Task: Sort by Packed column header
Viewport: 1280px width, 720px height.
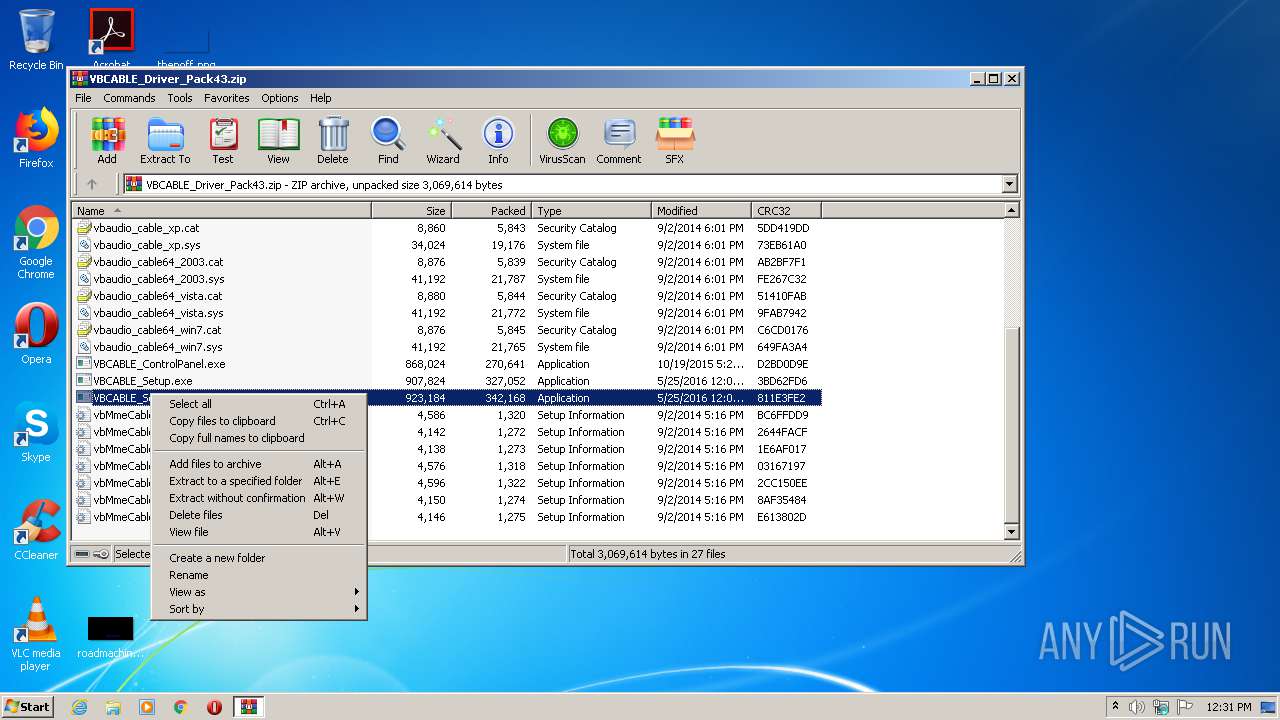Action: pyautogui.click(x=492, y=211)
